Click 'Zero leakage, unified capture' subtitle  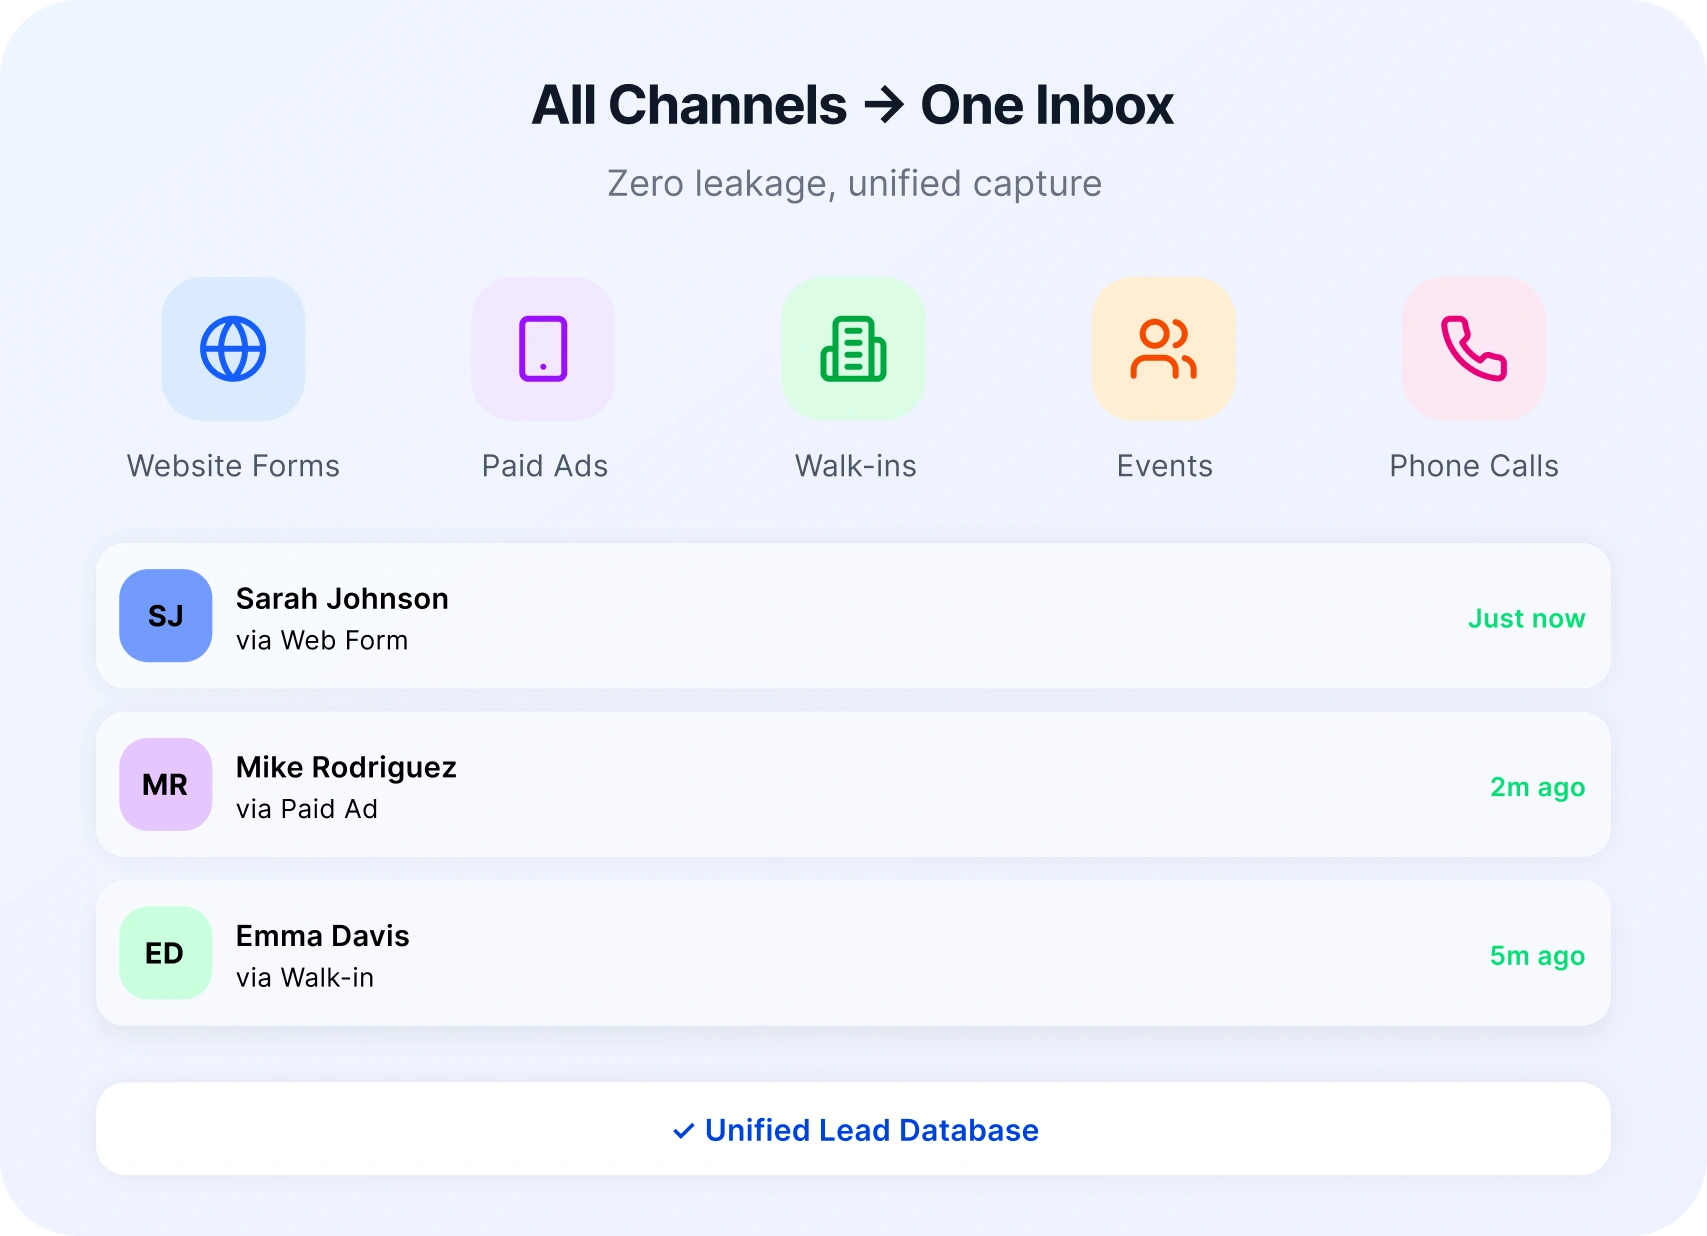coord(855,184)
